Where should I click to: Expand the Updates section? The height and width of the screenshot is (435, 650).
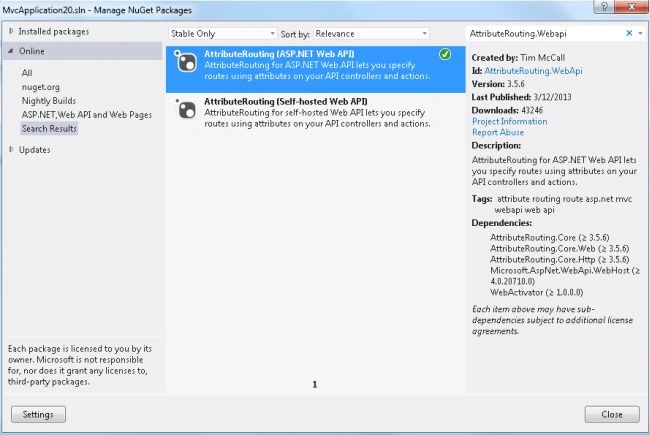point(11,149)
